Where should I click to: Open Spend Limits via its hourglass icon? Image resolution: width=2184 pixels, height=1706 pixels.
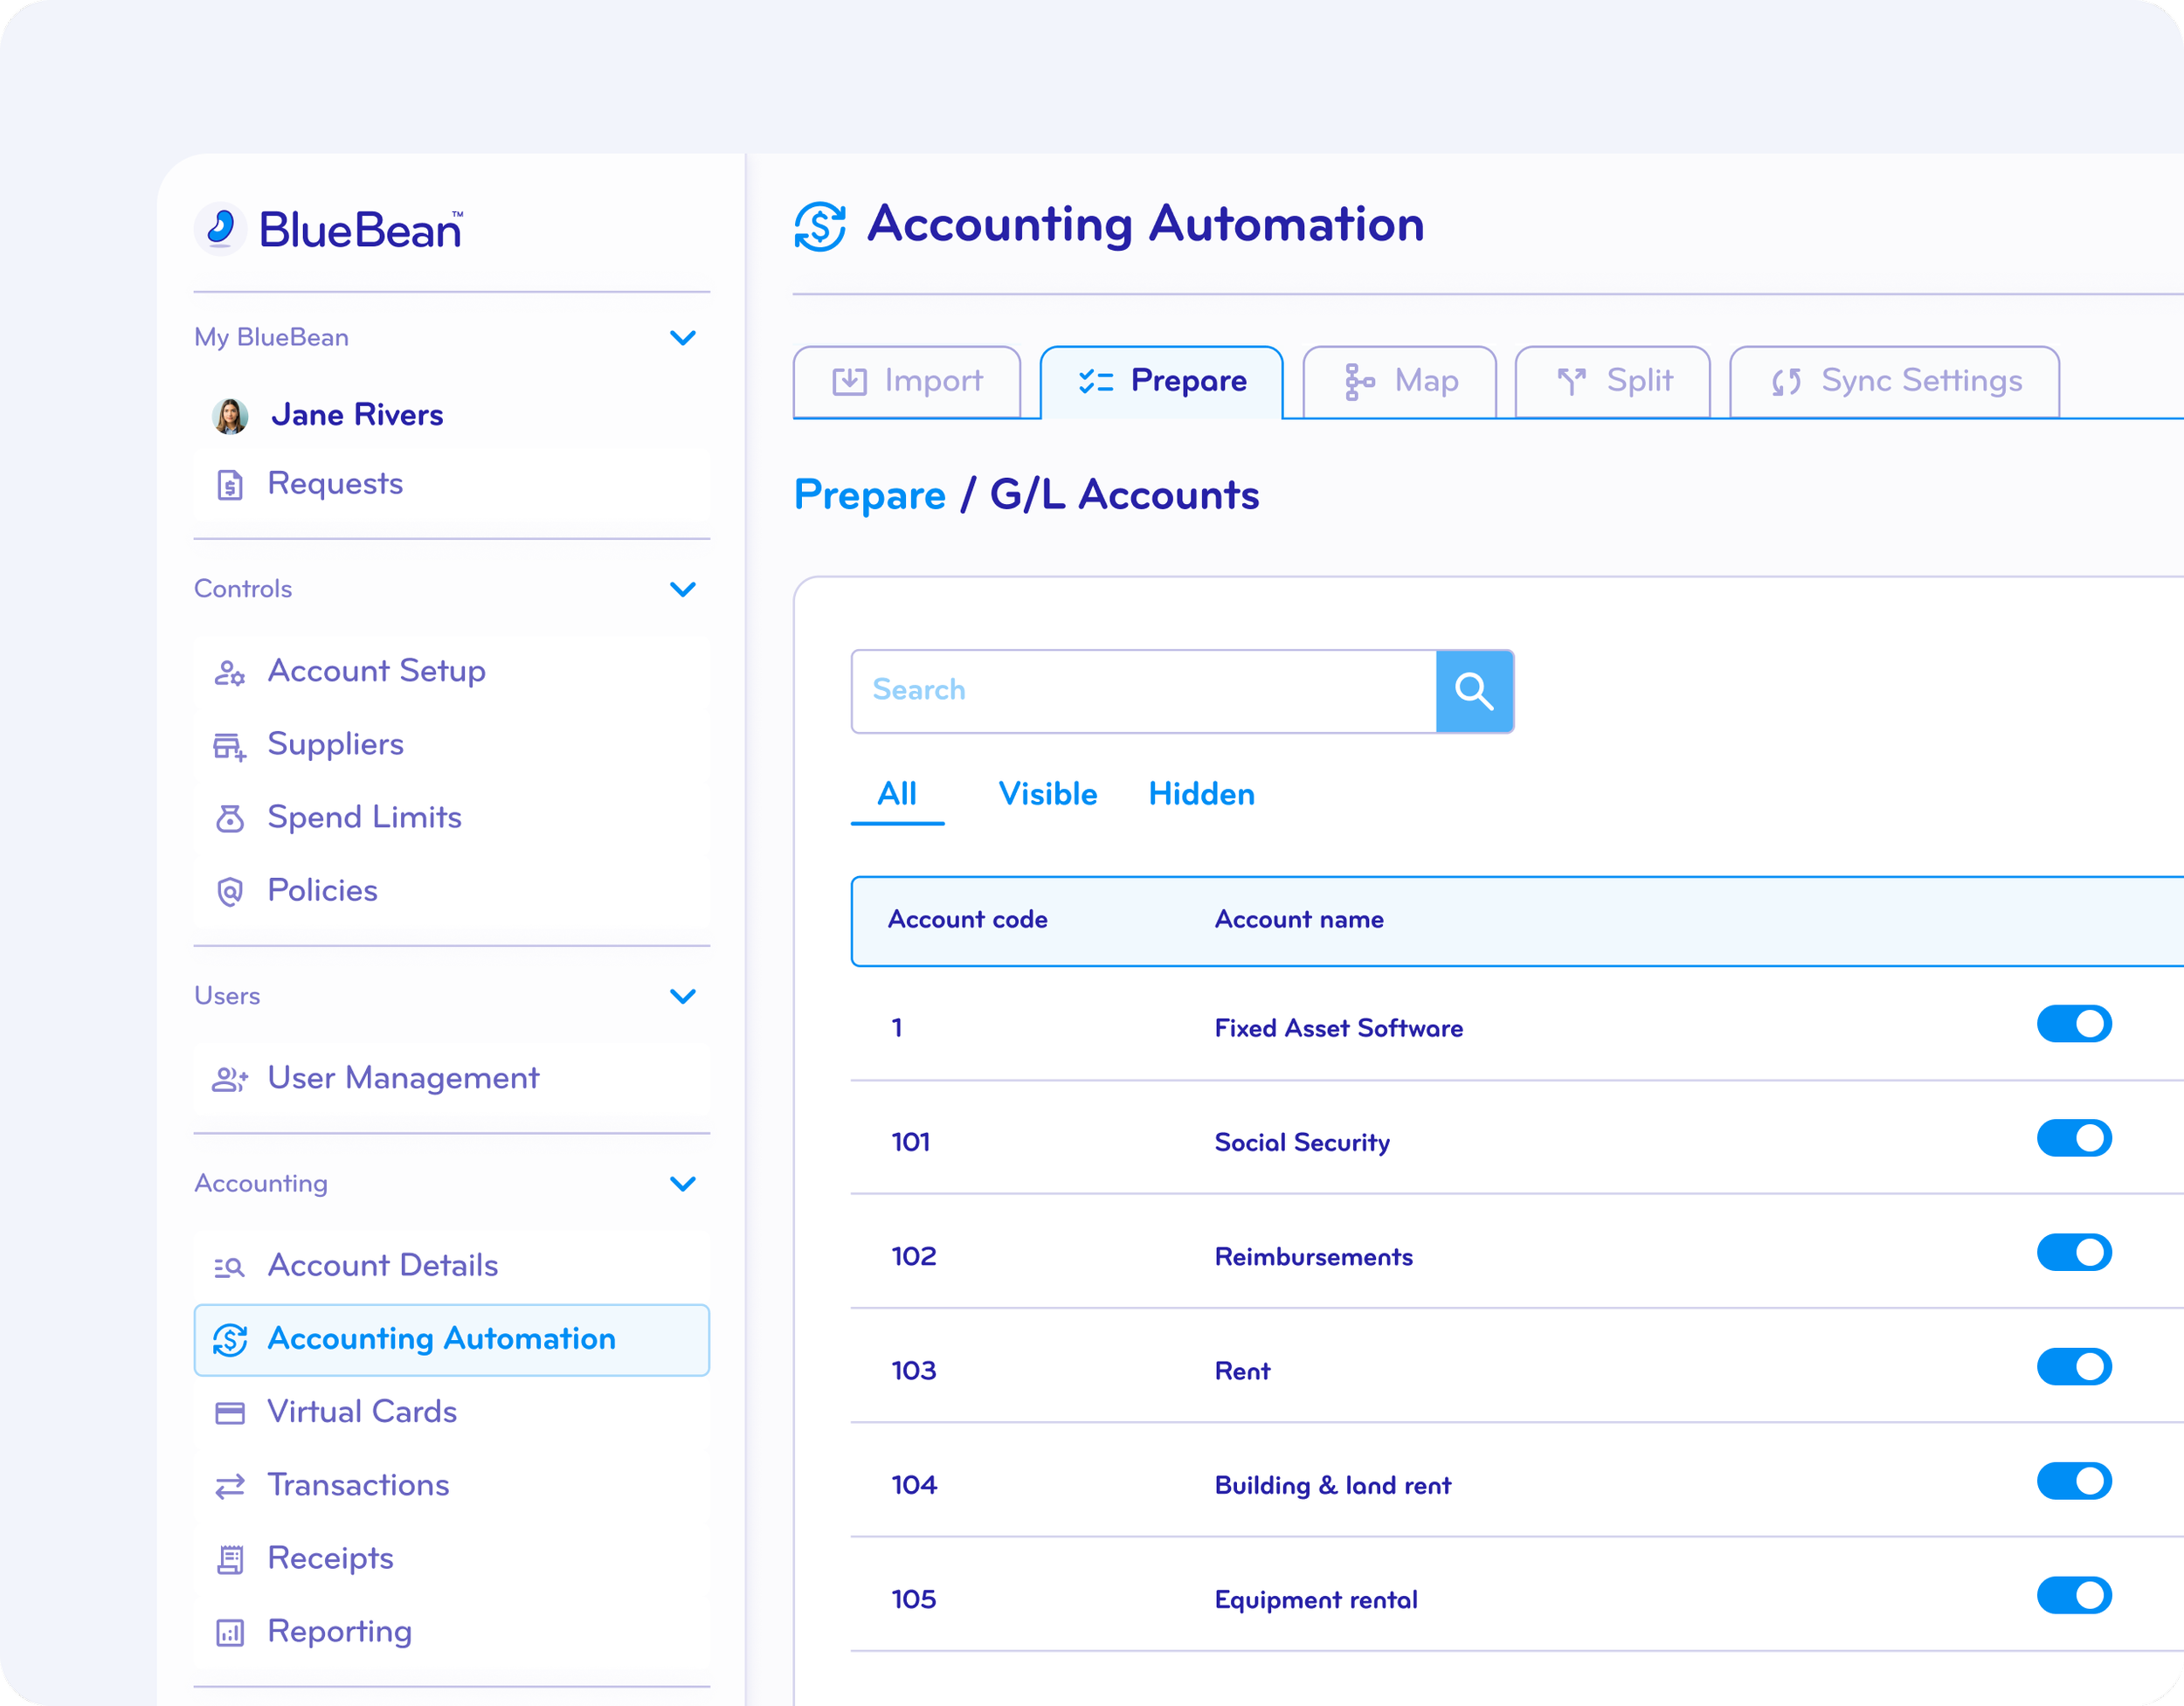[x=230, y=818]
